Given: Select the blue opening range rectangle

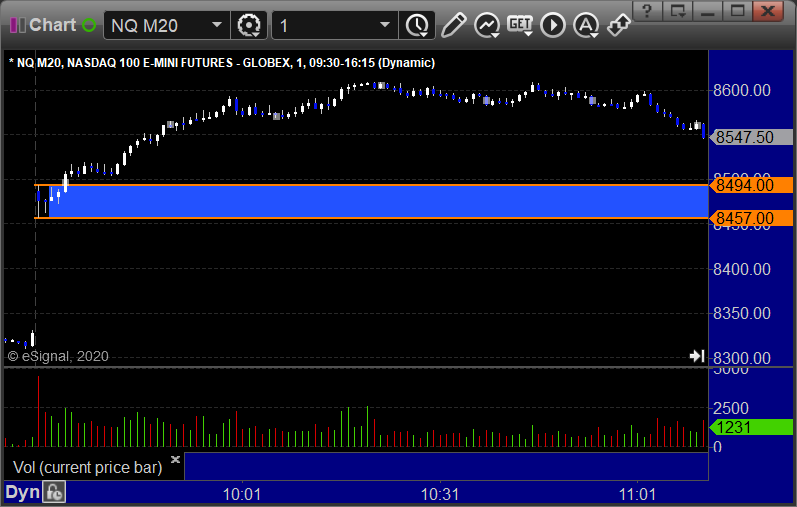Looking at the screenshot, I should [x=378, y=201].
